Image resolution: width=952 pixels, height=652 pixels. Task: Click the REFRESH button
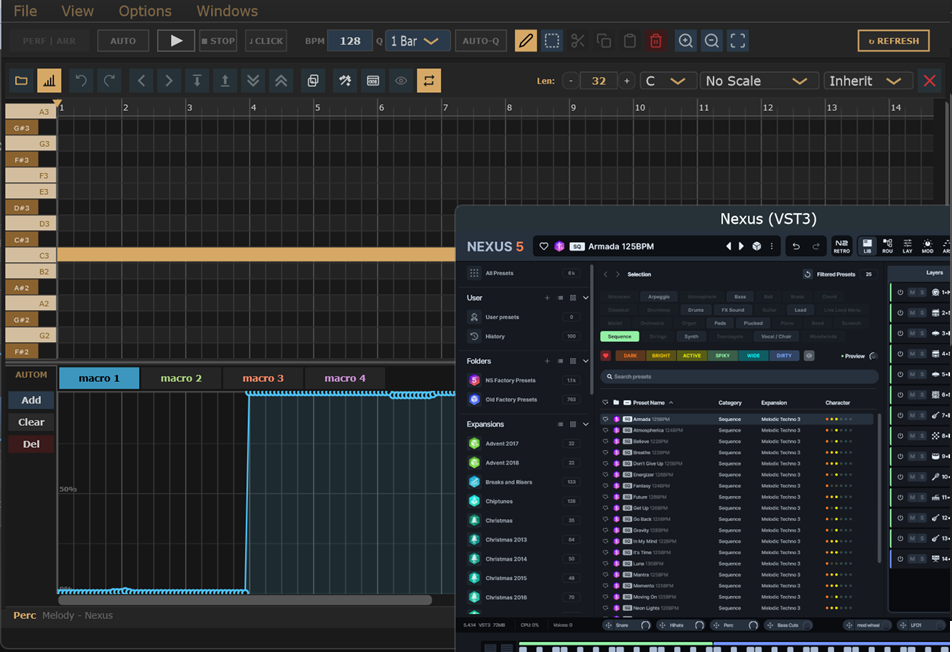(x=894, y=41)
